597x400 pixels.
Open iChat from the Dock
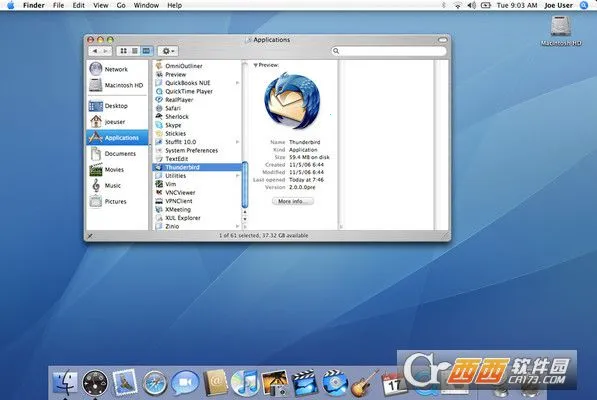[x=185, y=383]
